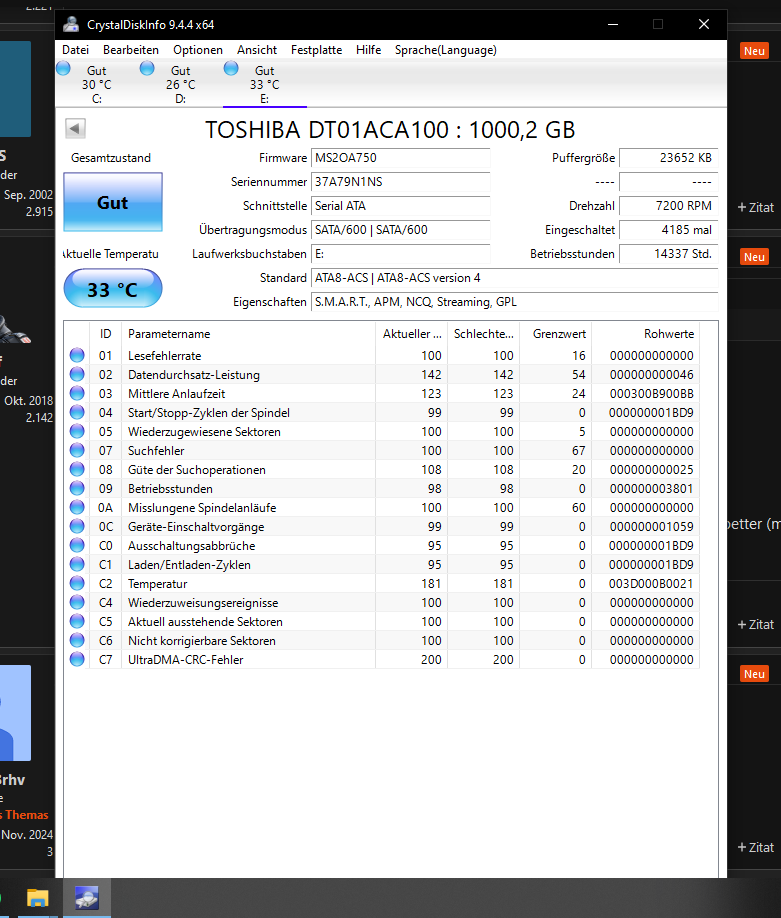The height and width of the screenshot is (918, 781).
Task: Click status orb for Datendurchsatz-Leistung row
Action: tap(77, 374)
